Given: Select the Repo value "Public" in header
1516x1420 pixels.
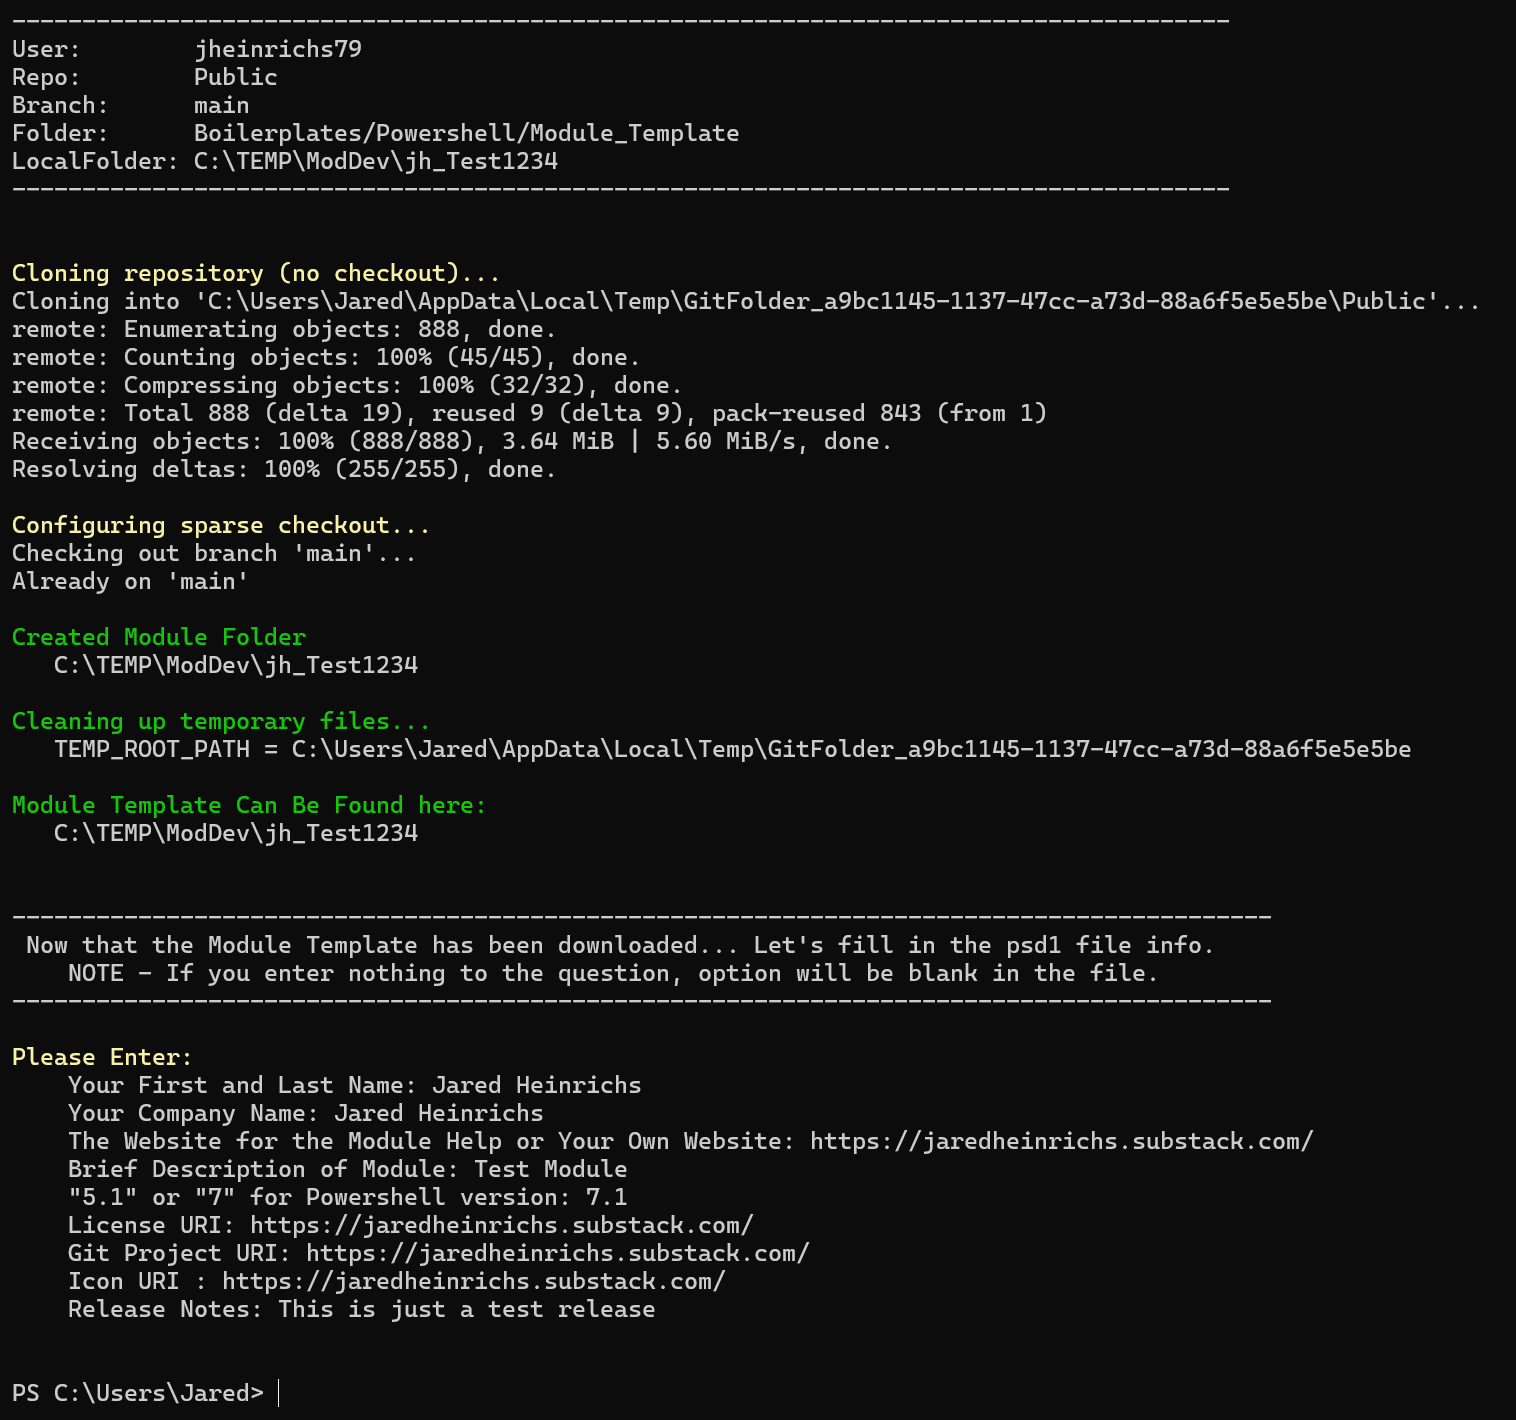Looking at the screenshot, I should [x=236, y=77].
